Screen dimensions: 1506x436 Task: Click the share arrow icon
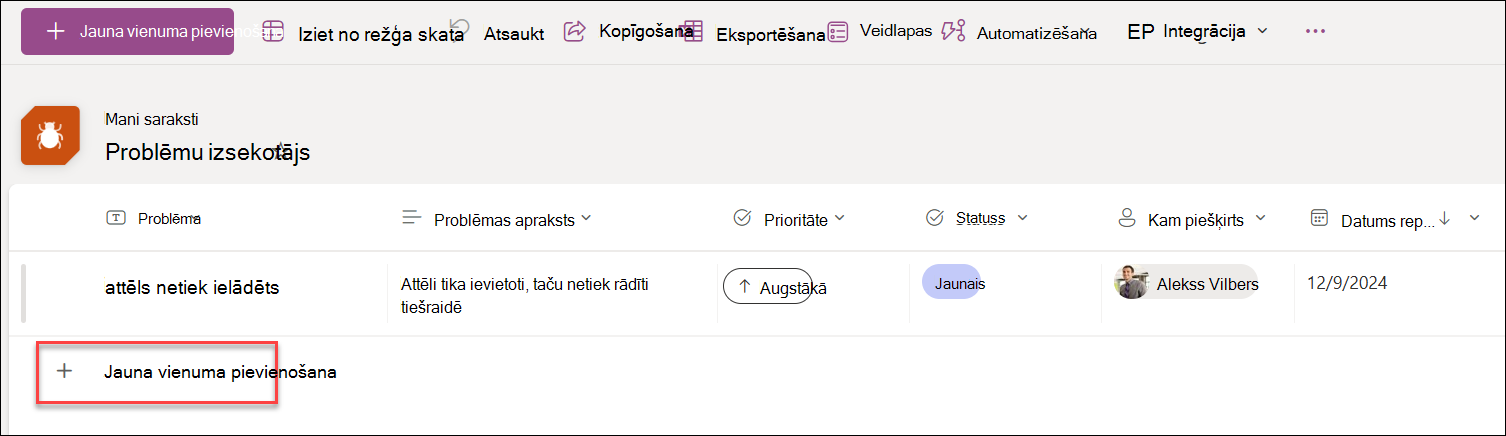(574, 31)
